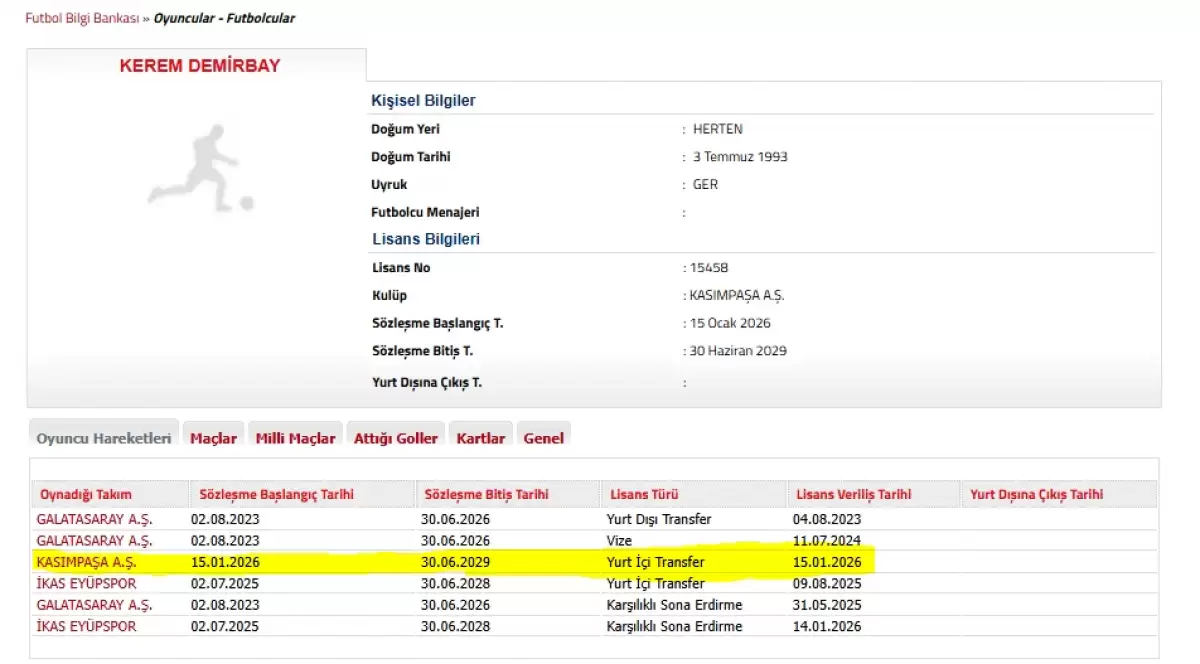Open the Futbol Bilgi Bankası breadcrumb link
Image resolution: width=1200 pixels, height=664 pixels.
[82, 18]
